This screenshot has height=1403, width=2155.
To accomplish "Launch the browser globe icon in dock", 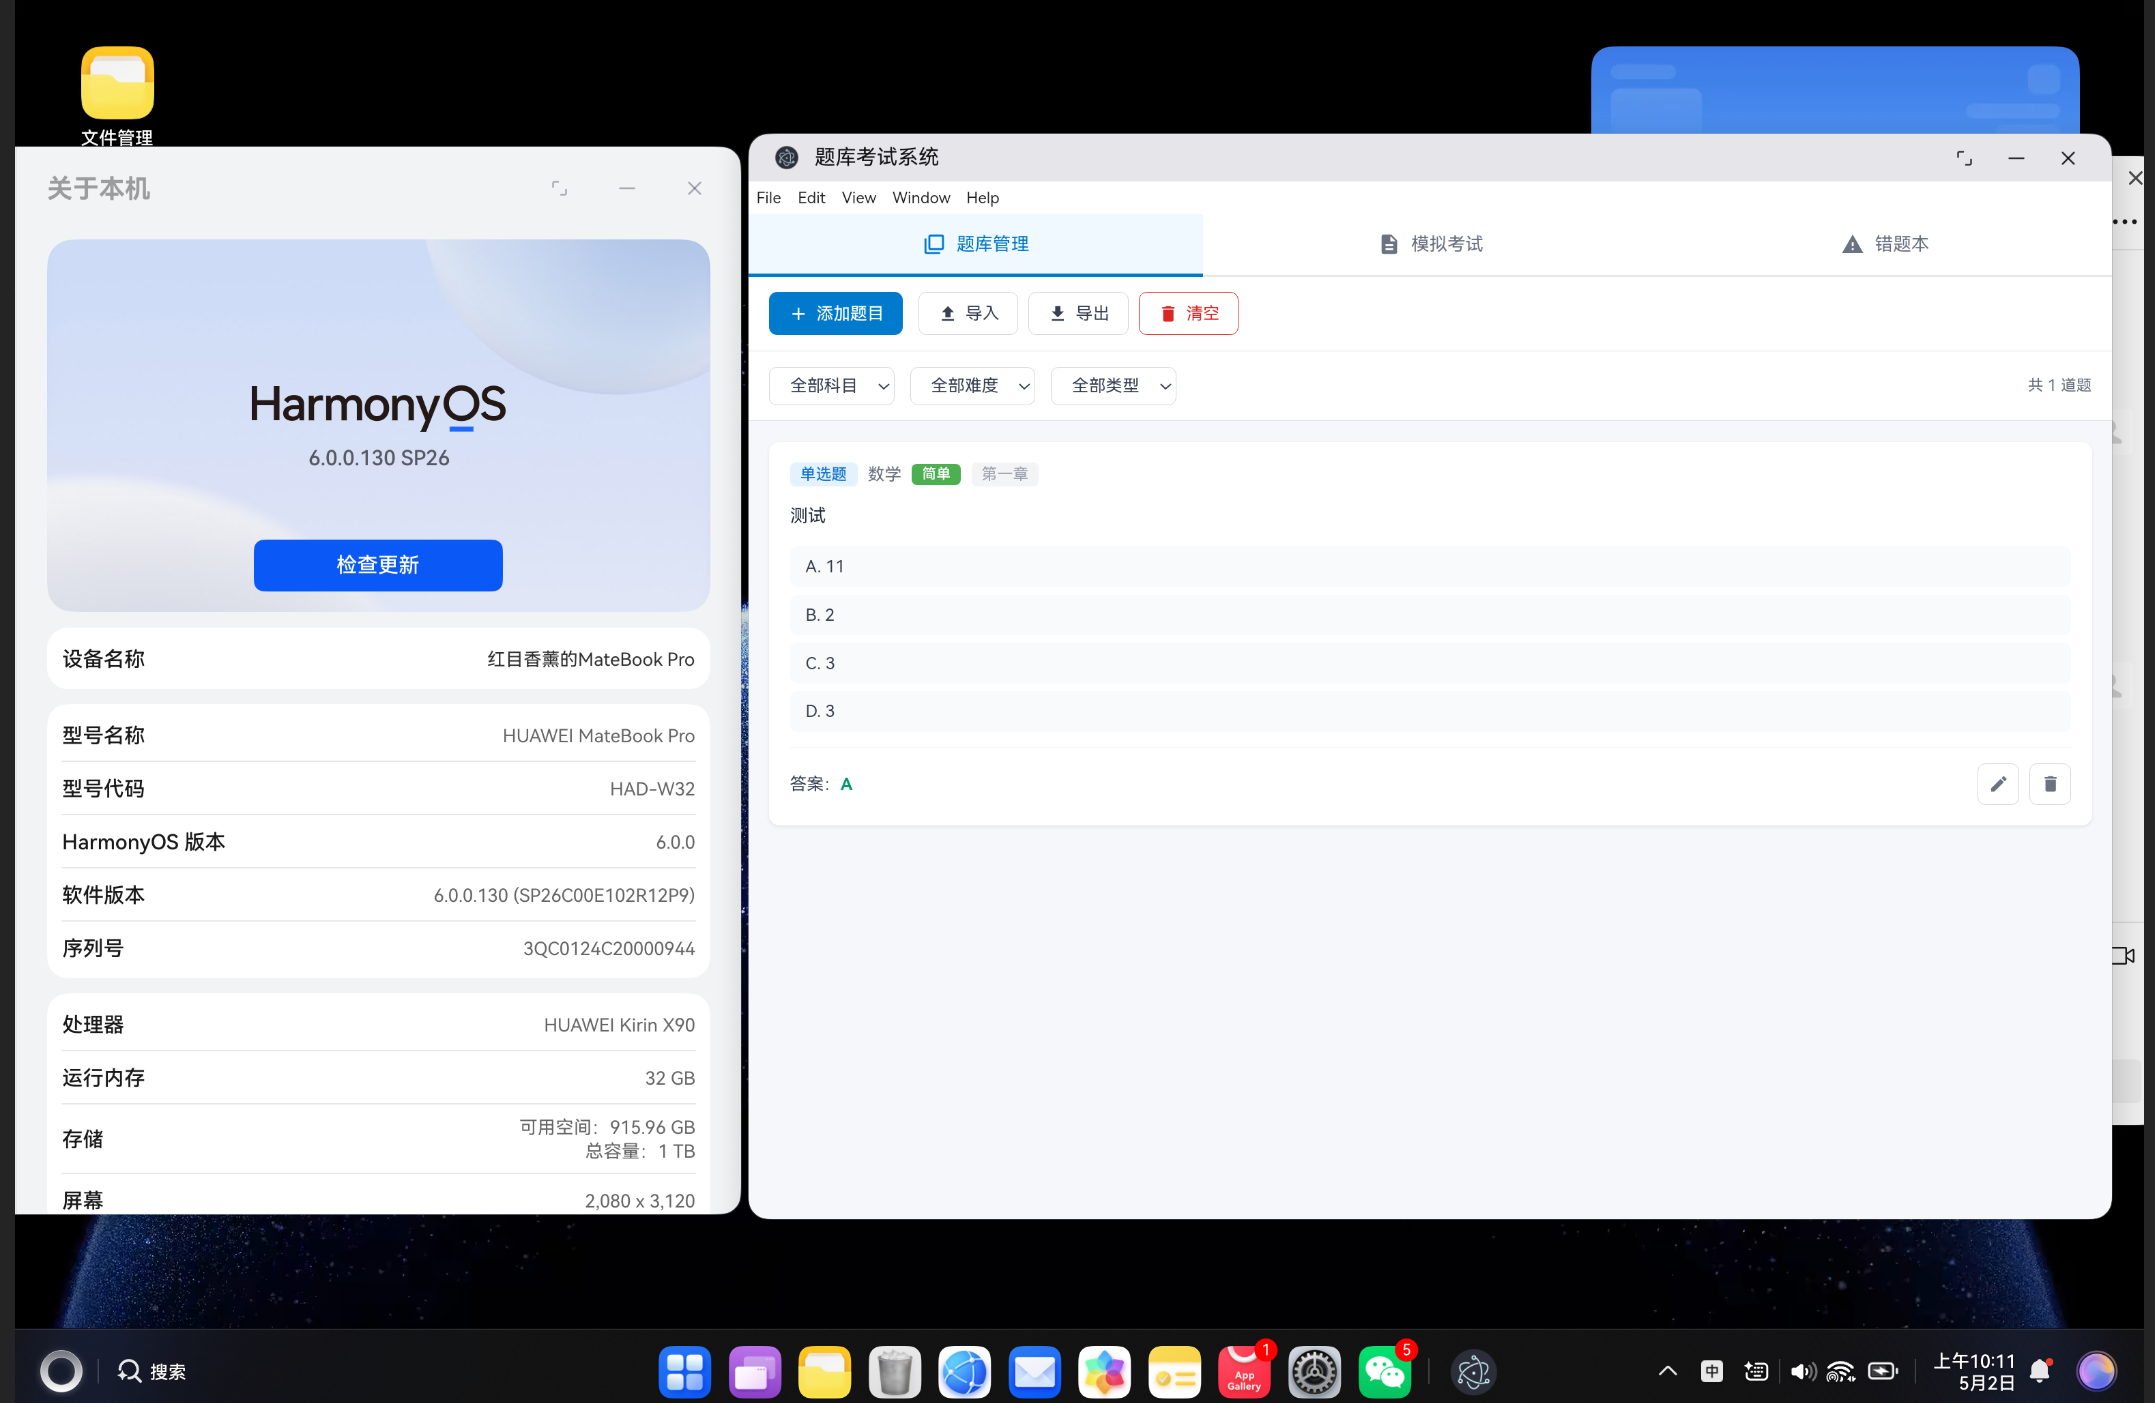I will [965, 1372].
